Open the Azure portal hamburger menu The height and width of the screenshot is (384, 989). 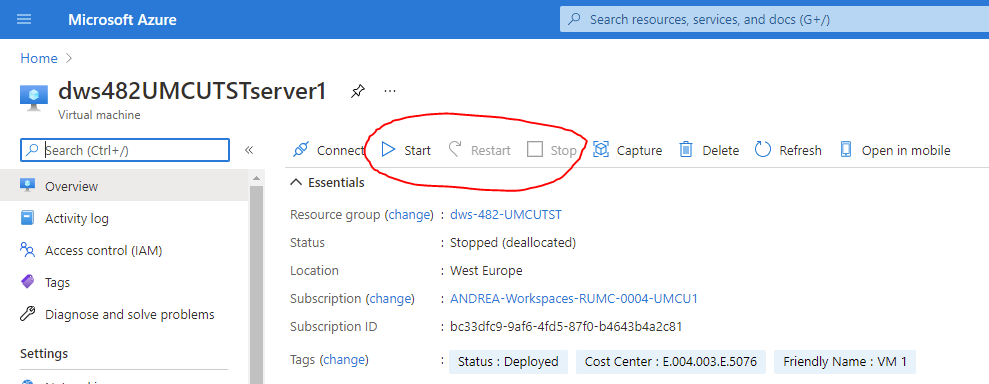24,20
